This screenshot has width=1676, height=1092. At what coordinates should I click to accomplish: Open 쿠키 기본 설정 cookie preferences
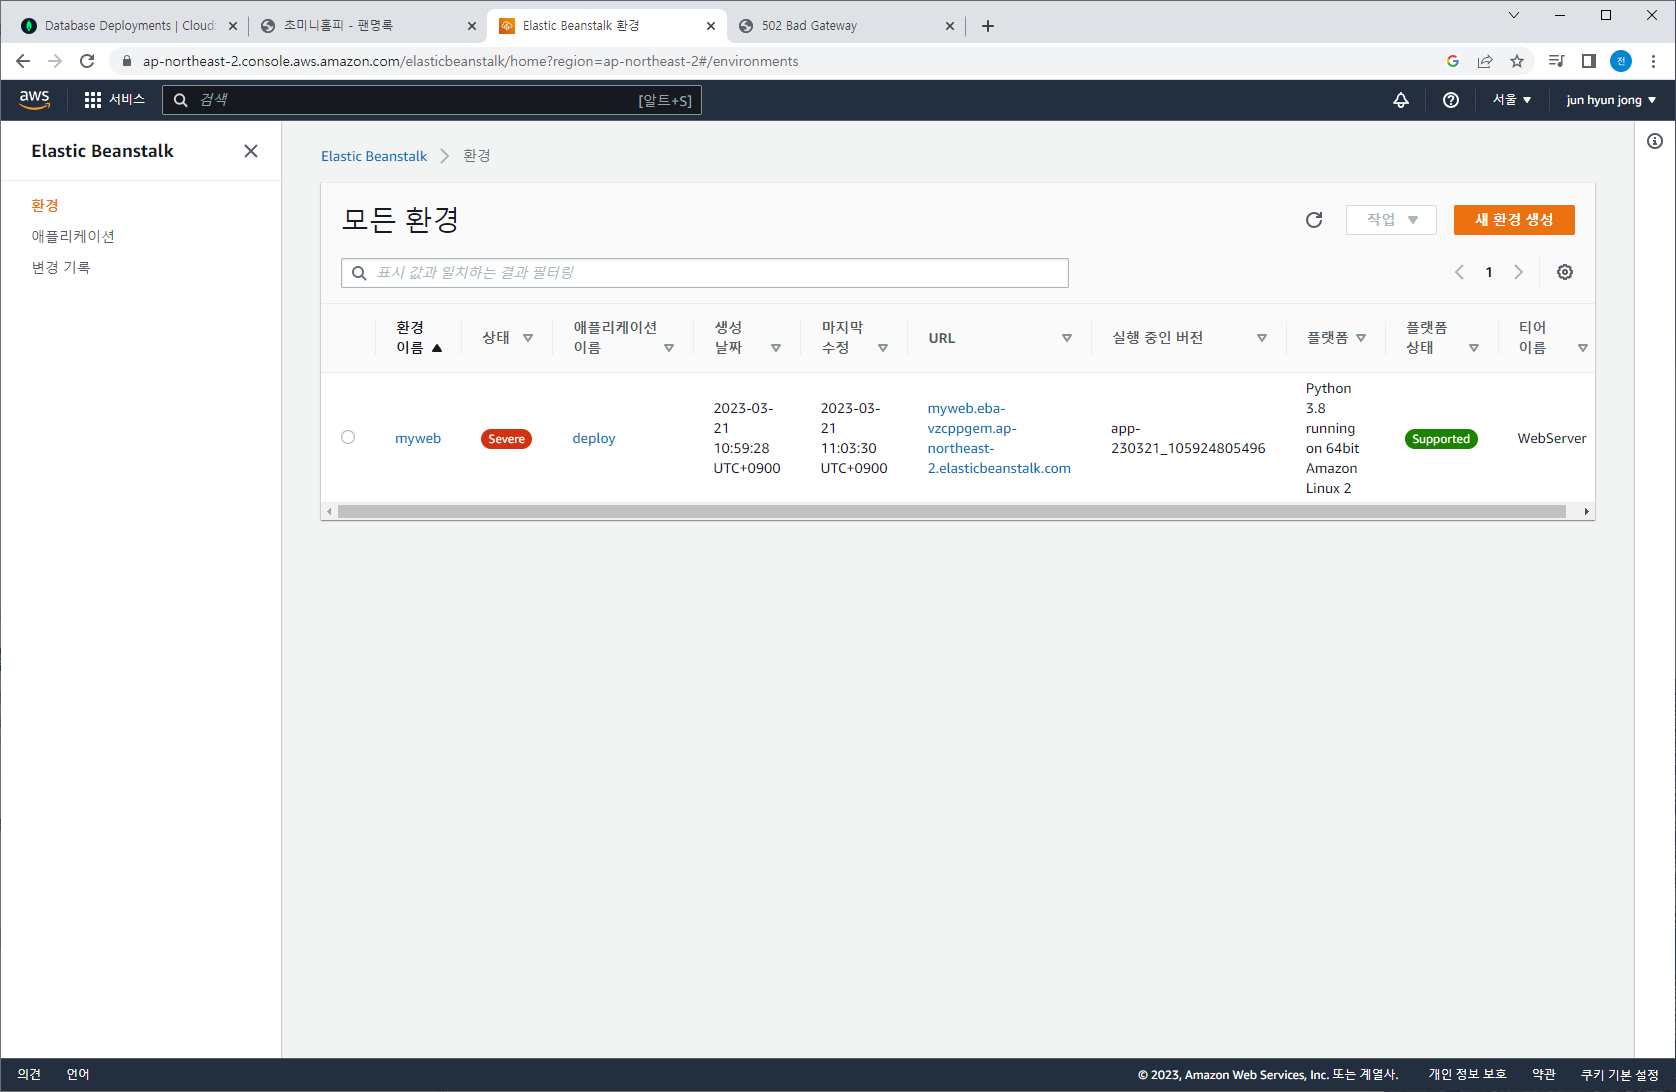coord(1620,1074)
